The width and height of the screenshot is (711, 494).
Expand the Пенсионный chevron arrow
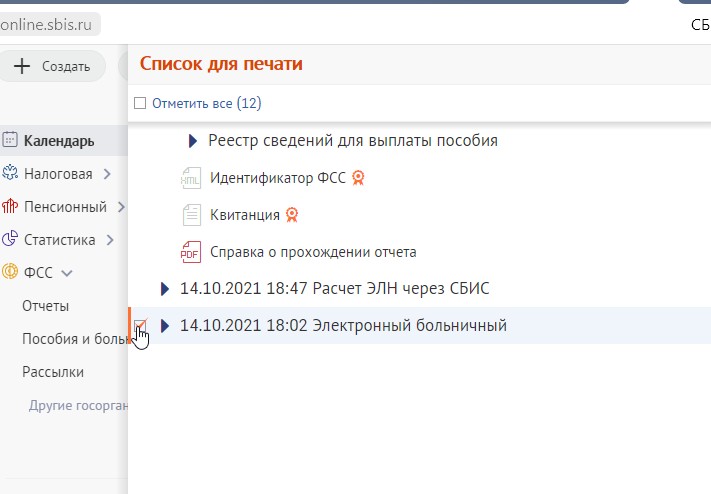(x=121, y=207)
